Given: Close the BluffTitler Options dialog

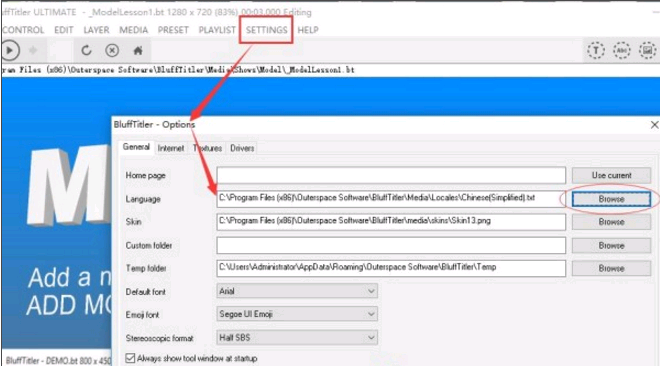Looking at the screenshot, I should coord(654,125).
